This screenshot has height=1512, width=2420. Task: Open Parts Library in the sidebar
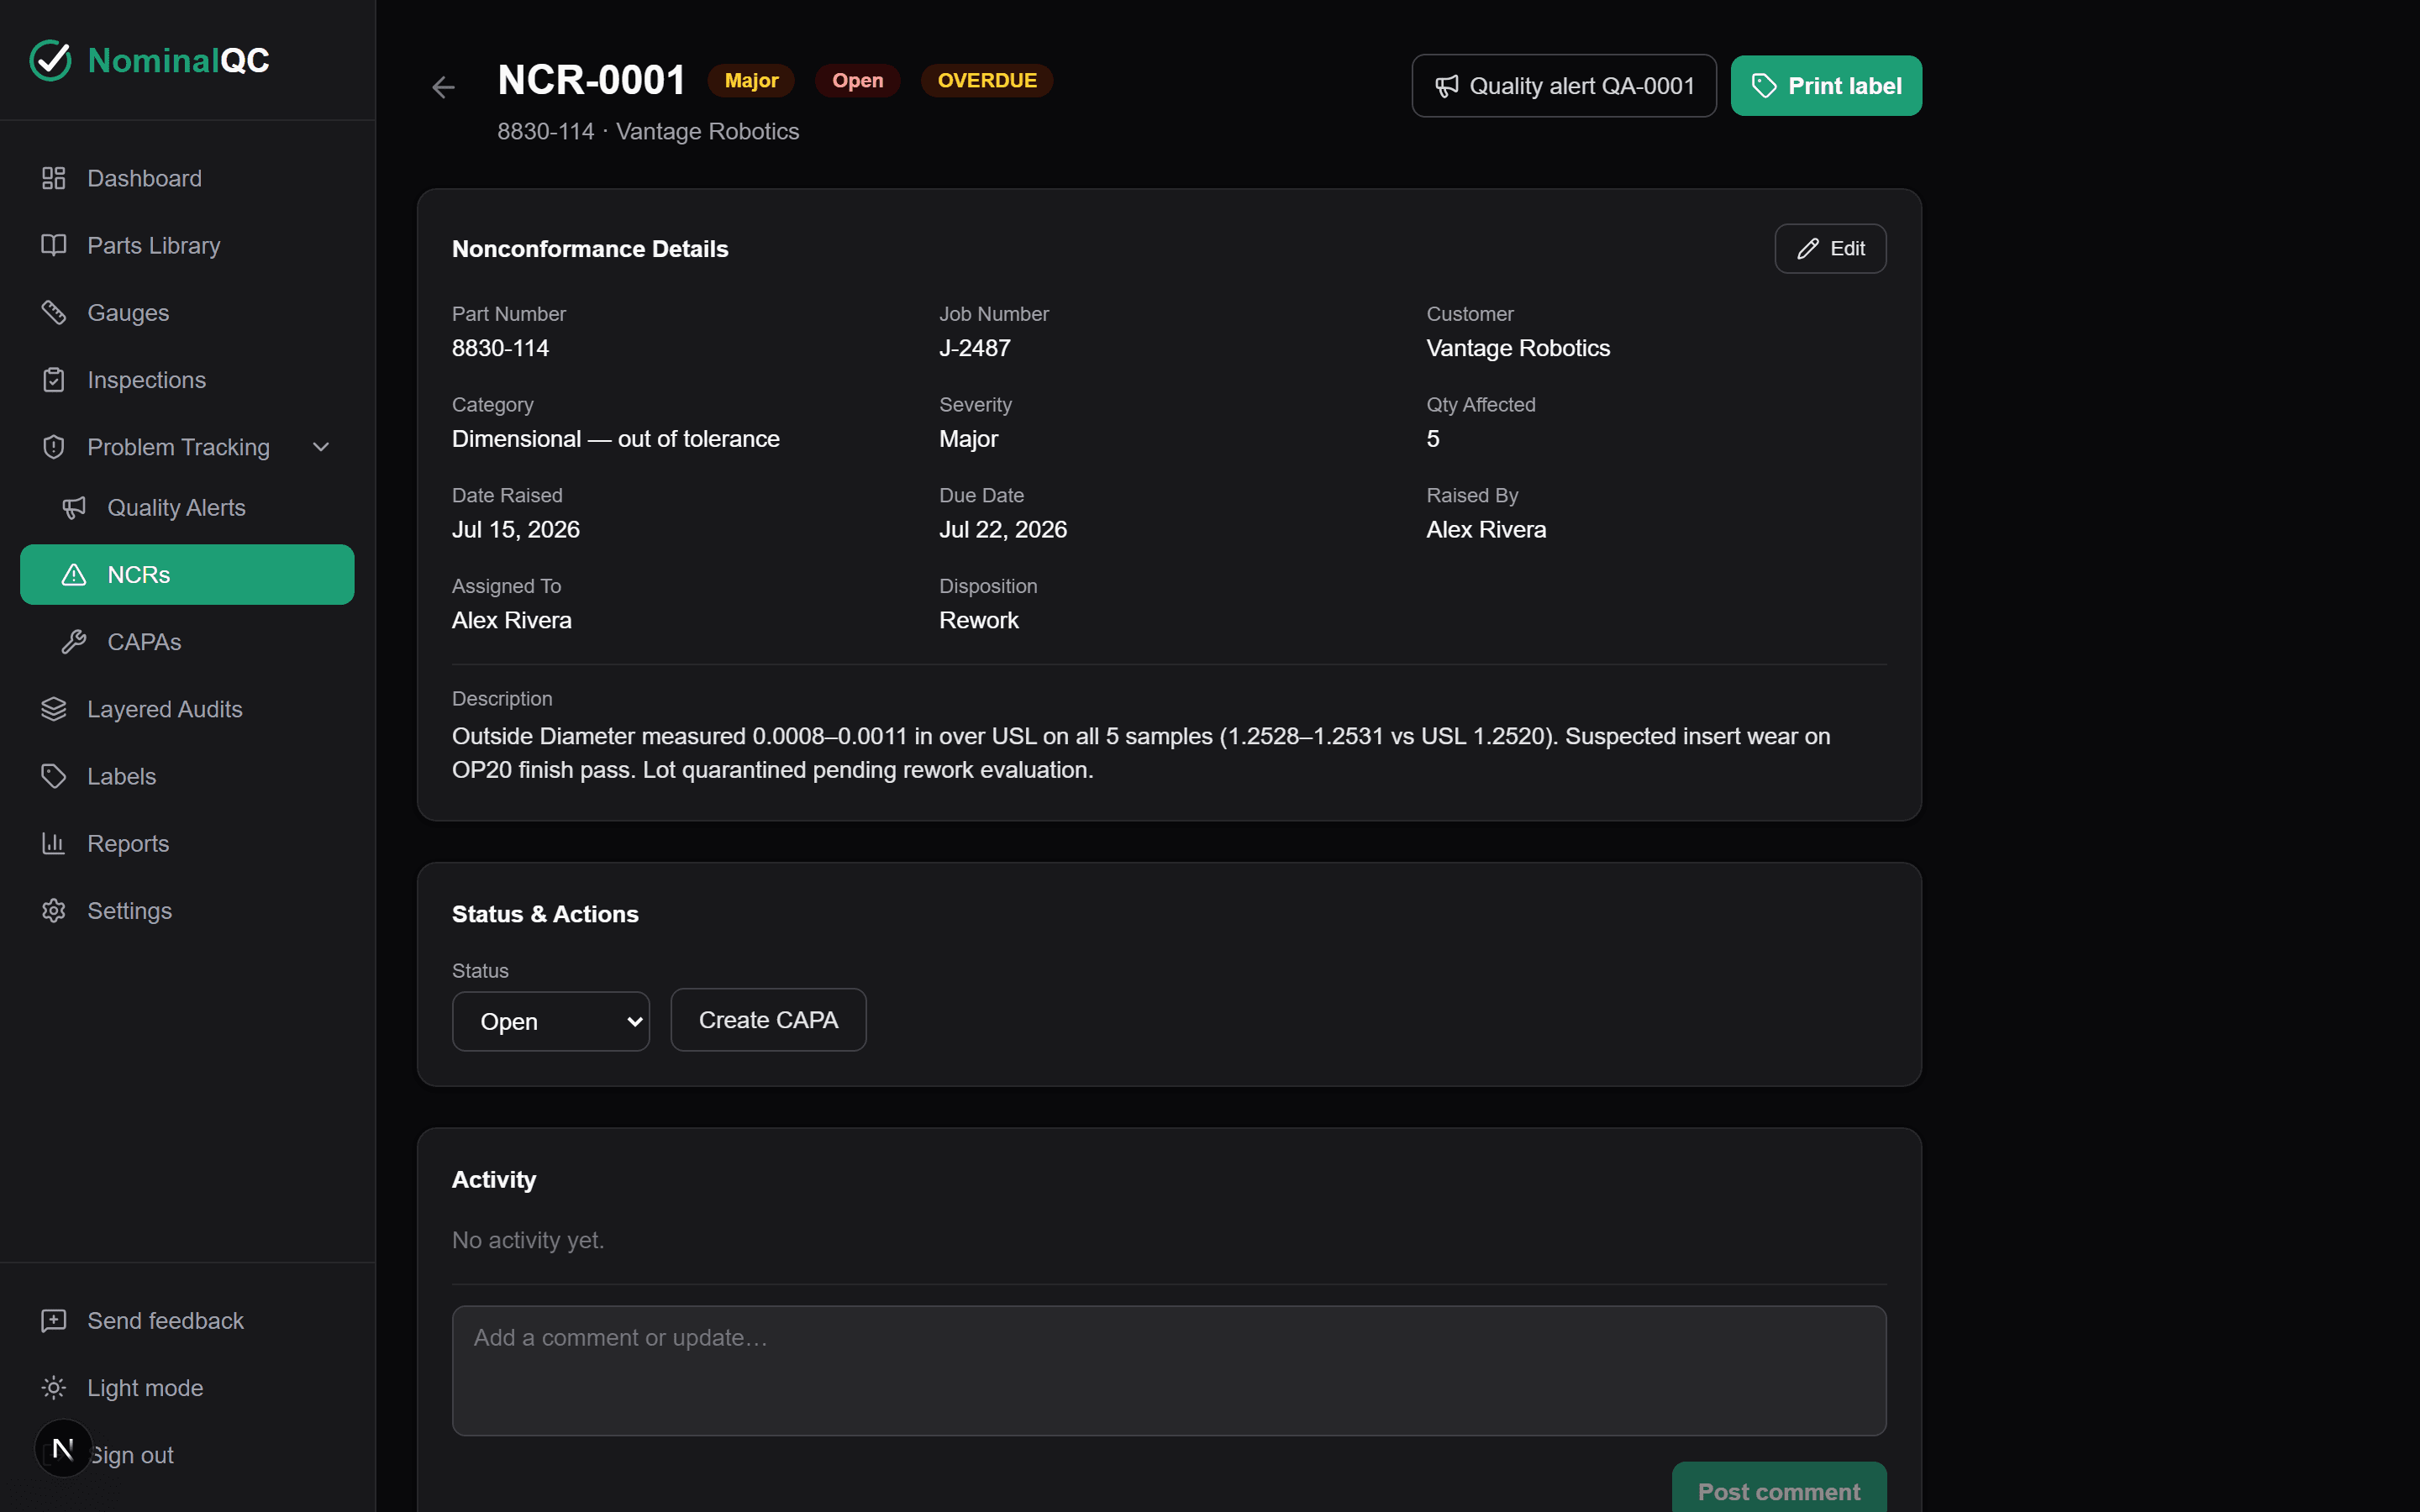point(187,245)
